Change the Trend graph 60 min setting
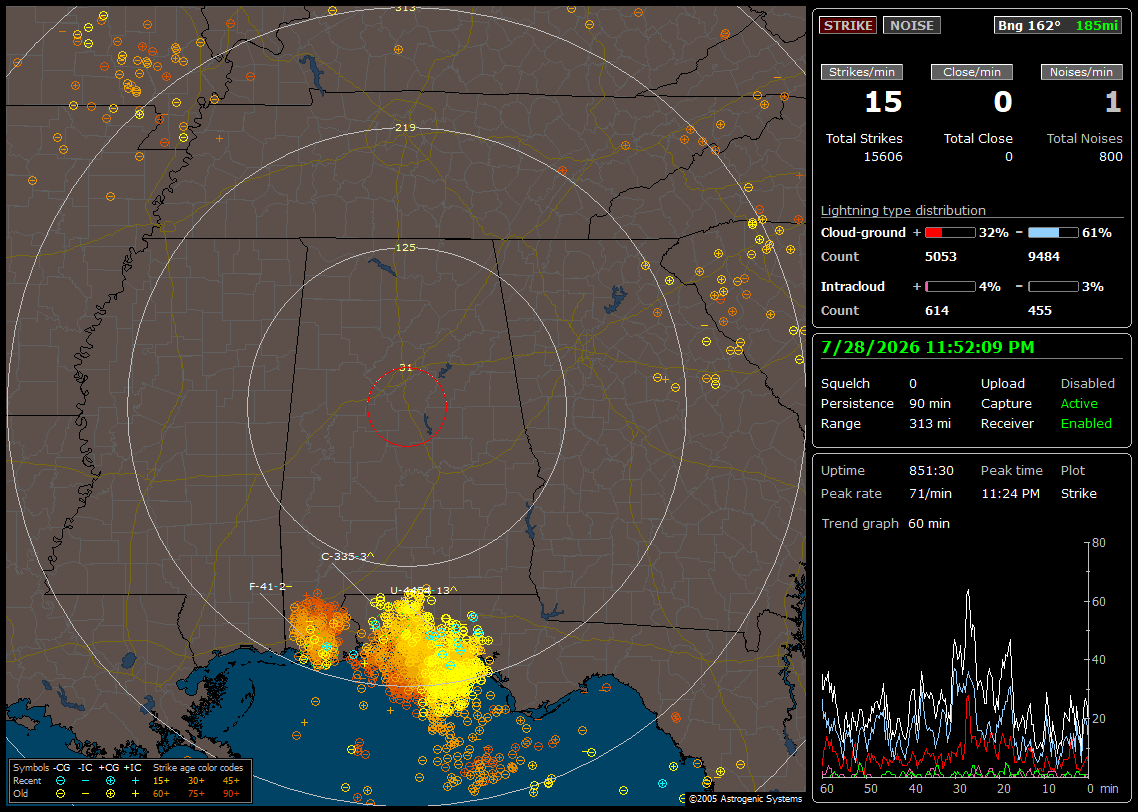This screenshot has height=812, width=1138. 929,523
